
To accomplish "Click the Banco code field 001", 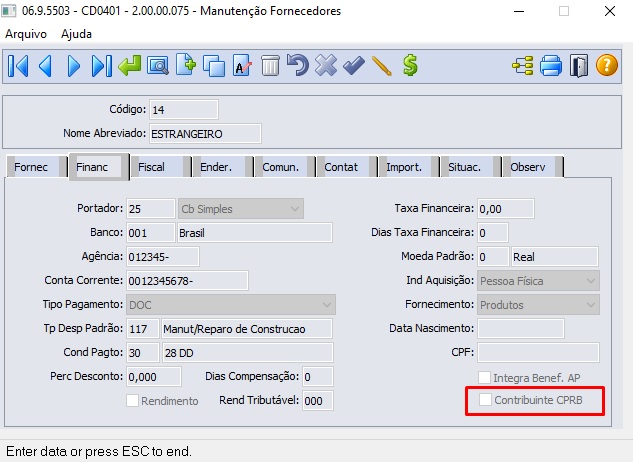I will pyautogui.click(x=151, y=233).
